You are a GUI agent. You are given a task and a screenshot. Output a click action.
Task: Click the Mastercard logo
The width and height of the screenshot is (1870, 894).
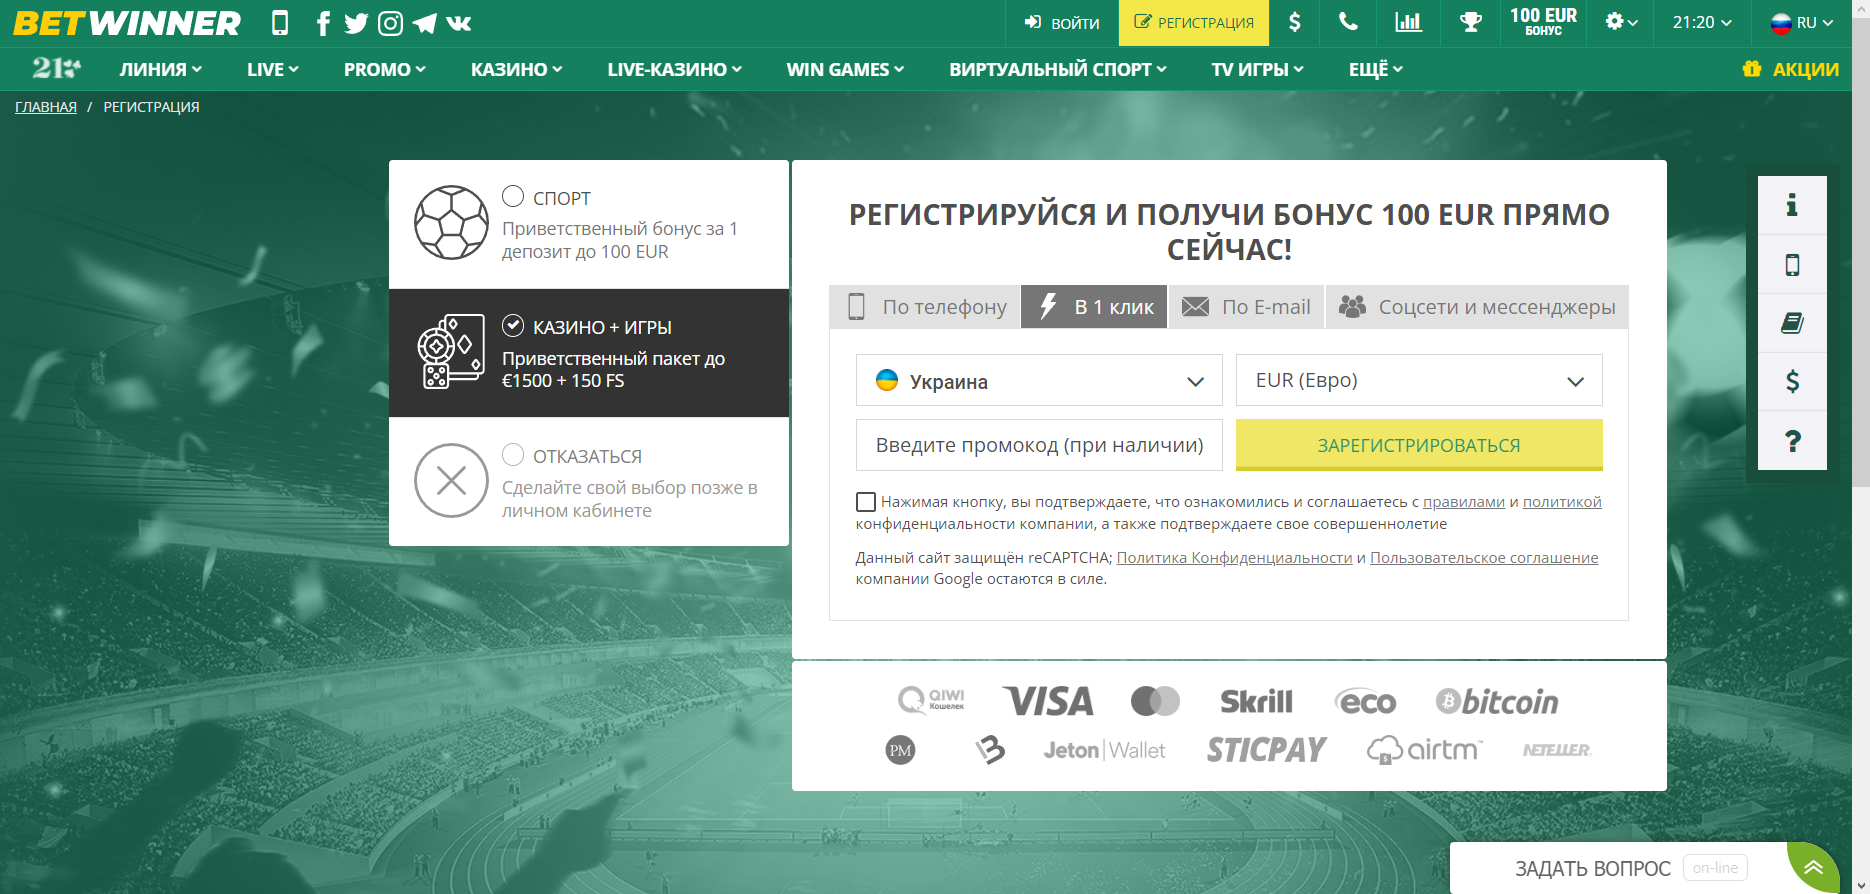pyautogui.click(x=1155, y=701)
